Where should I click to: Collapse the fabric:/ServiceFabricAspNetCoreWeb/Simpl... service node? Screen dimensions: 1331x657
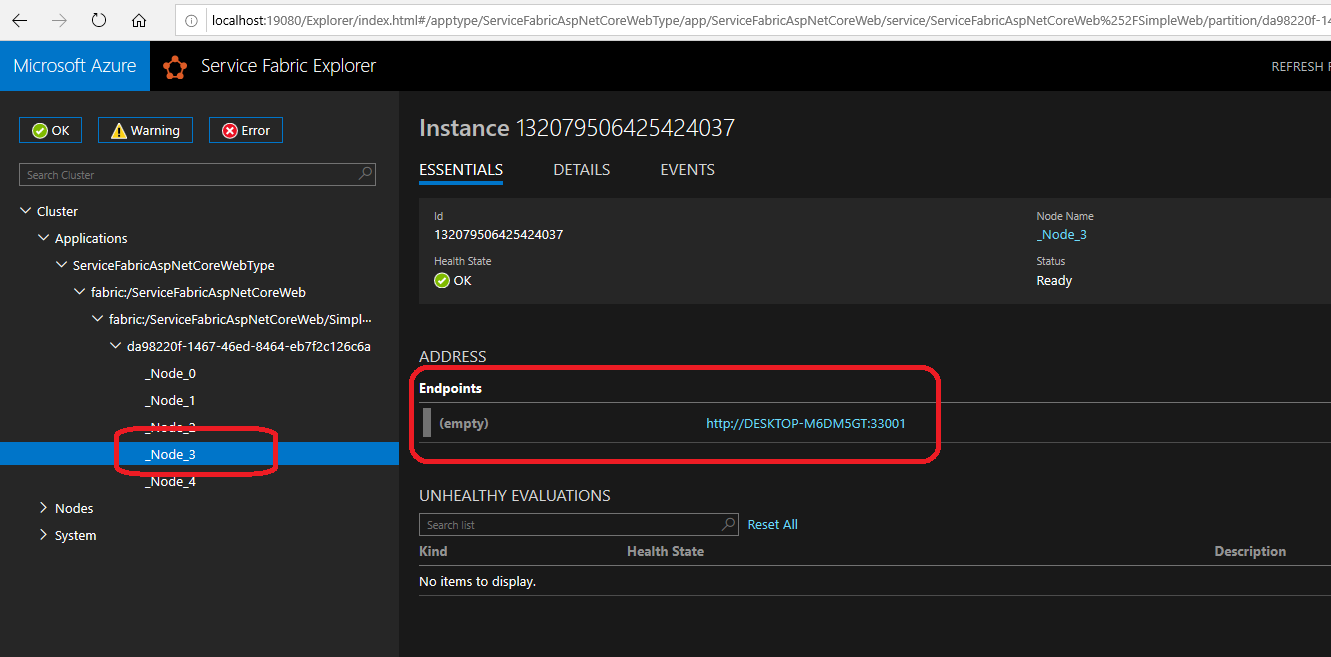(97, 319)
